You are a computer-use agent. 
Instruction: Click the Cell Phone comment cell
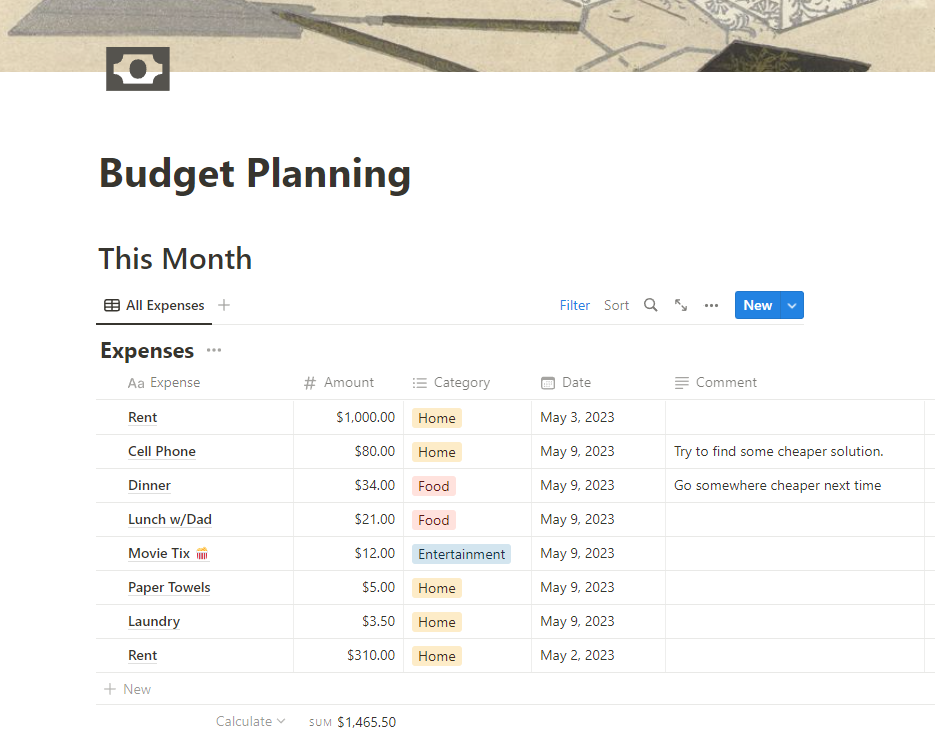point(779,451)
